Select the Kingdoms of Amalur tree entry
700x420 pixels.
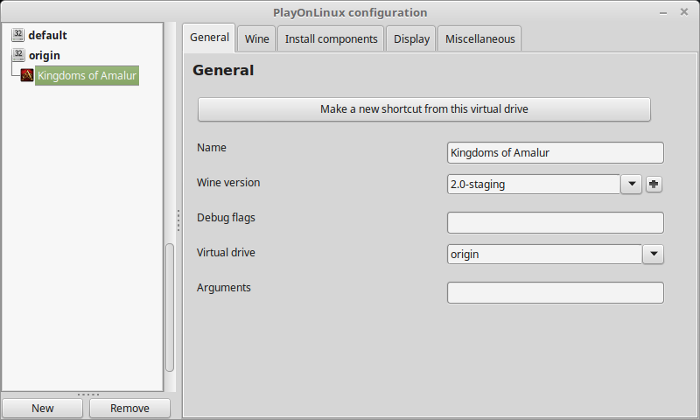pyautogui.click(x=87, y=75)
